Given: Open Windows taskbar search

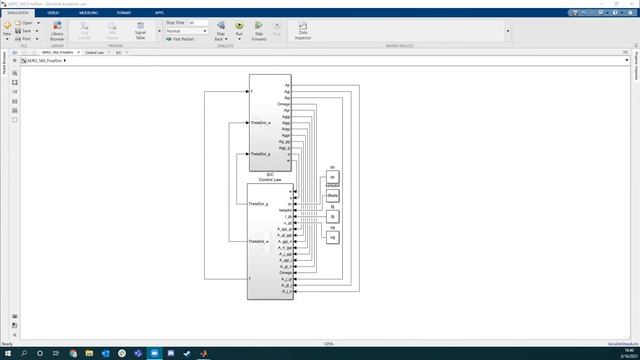Looking at the screenshot, I should pyautogui.click(x=24, y=353).
